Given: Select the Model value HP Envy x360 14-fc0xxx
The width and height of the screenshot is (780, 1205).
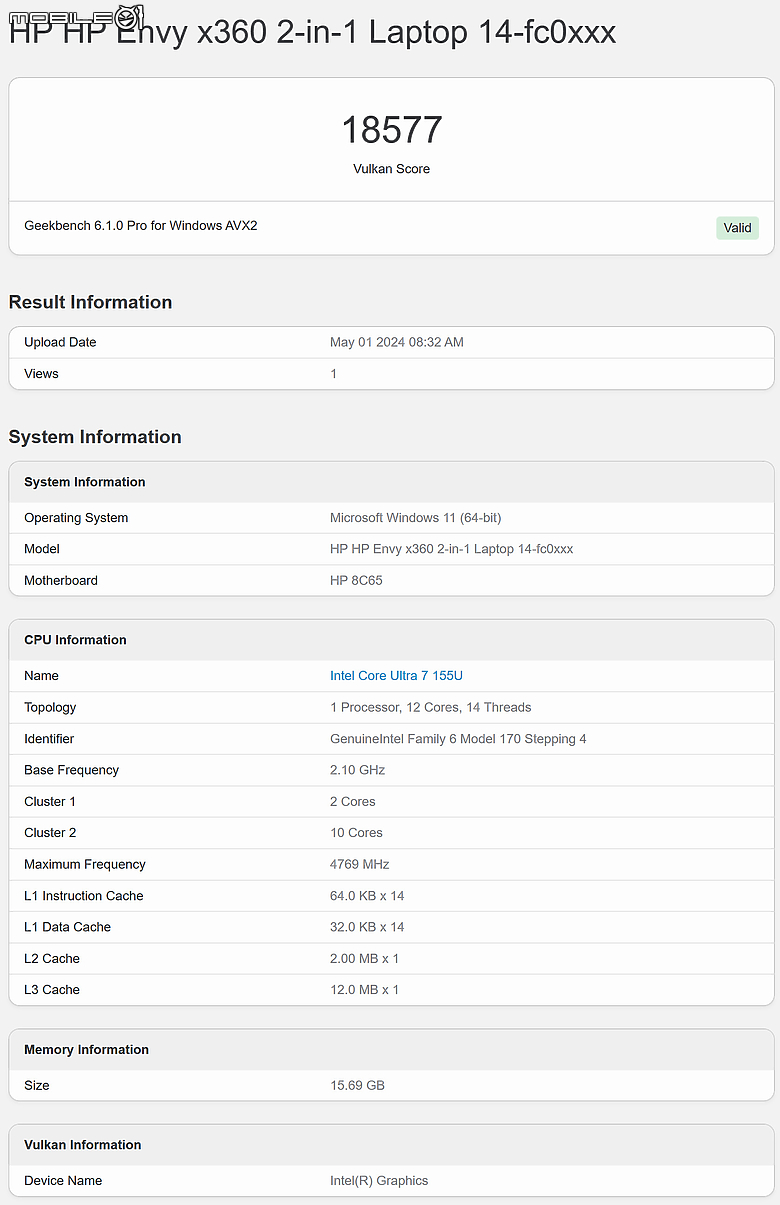Looking at the screenshot, I should click(451, 549).
